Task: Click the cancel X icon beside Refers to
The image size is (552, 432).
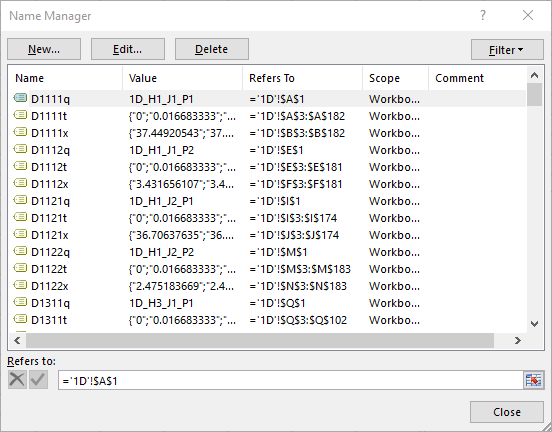Action: click(17, 380)
